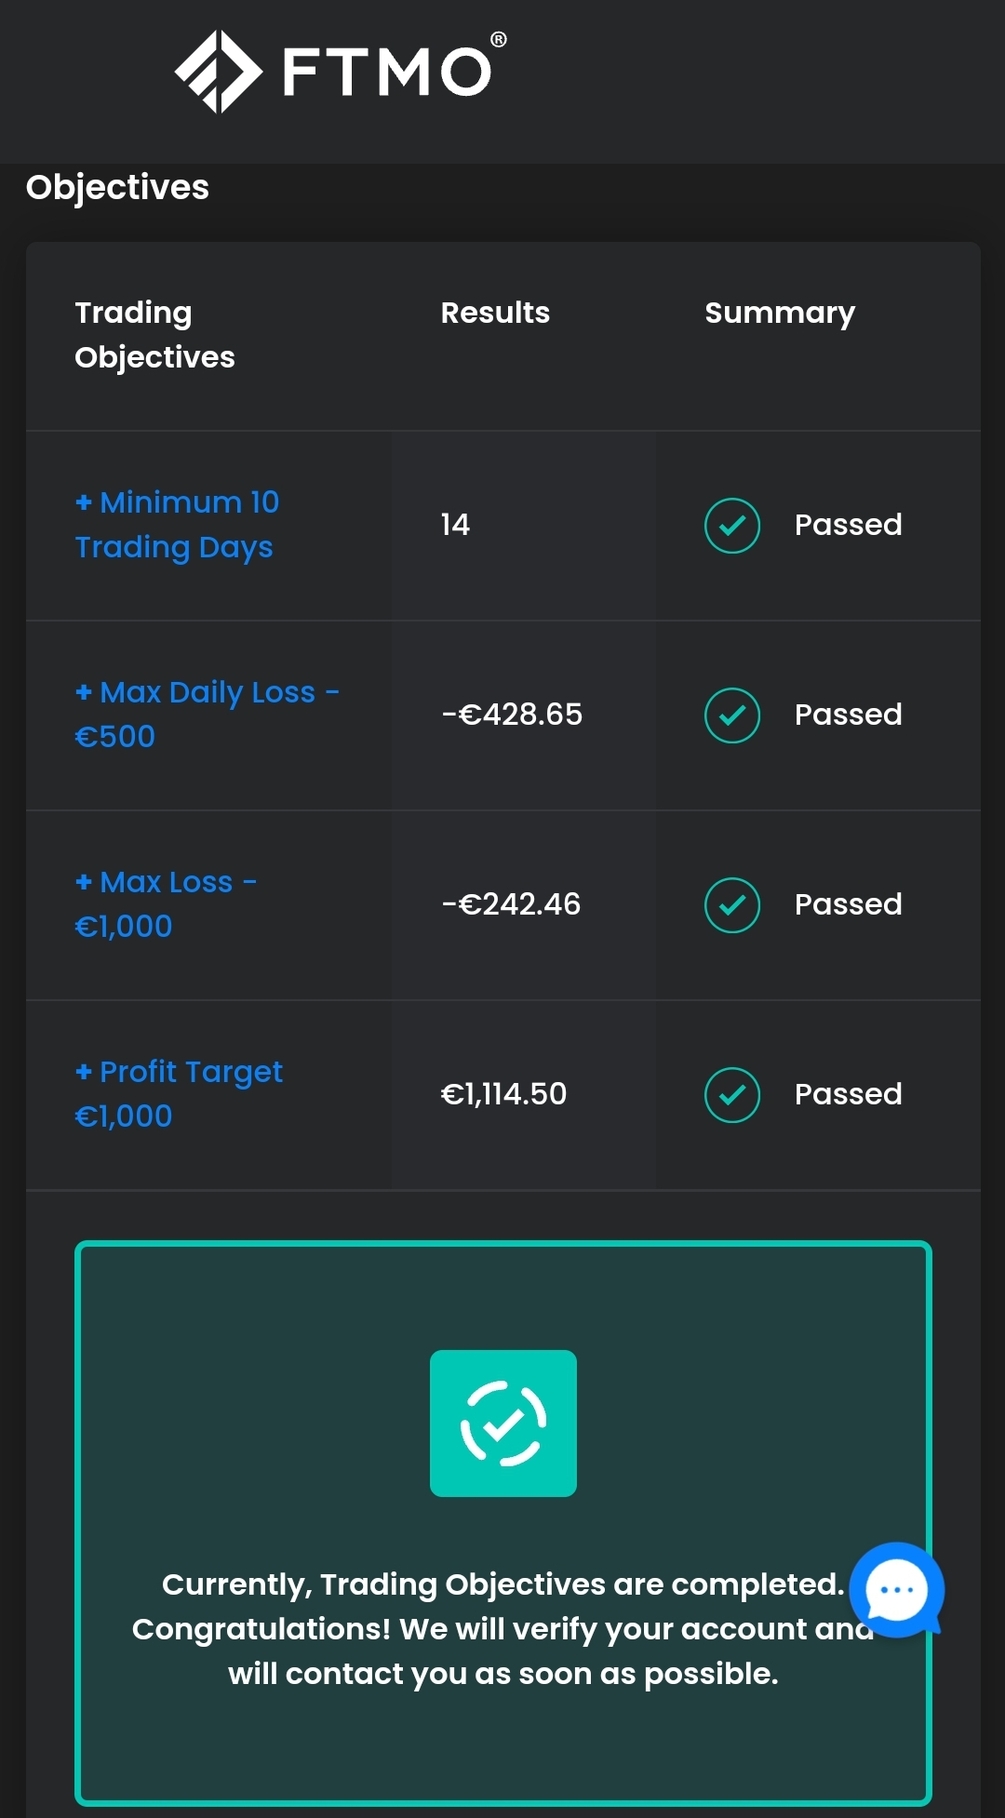Image resolution: width=1005 pixels, height=1818 pixels.
Task: Click the Minimum Trading Days passed checkmark
Action: [x=732, y=525]
